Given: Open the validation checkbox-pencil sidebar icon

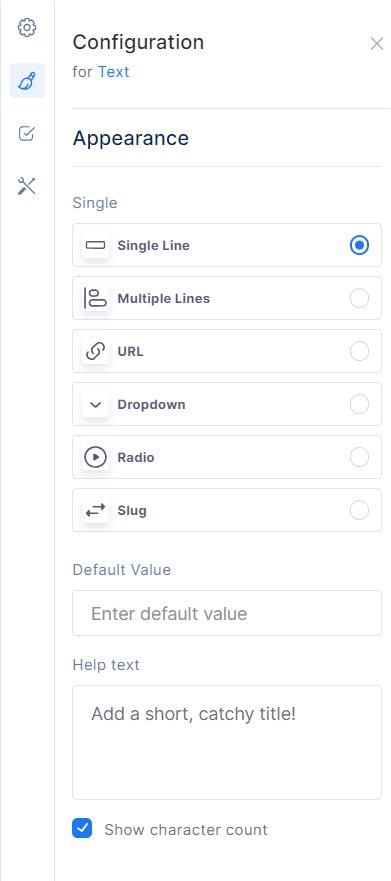Looking at the screenshot, I should [27, 133].
